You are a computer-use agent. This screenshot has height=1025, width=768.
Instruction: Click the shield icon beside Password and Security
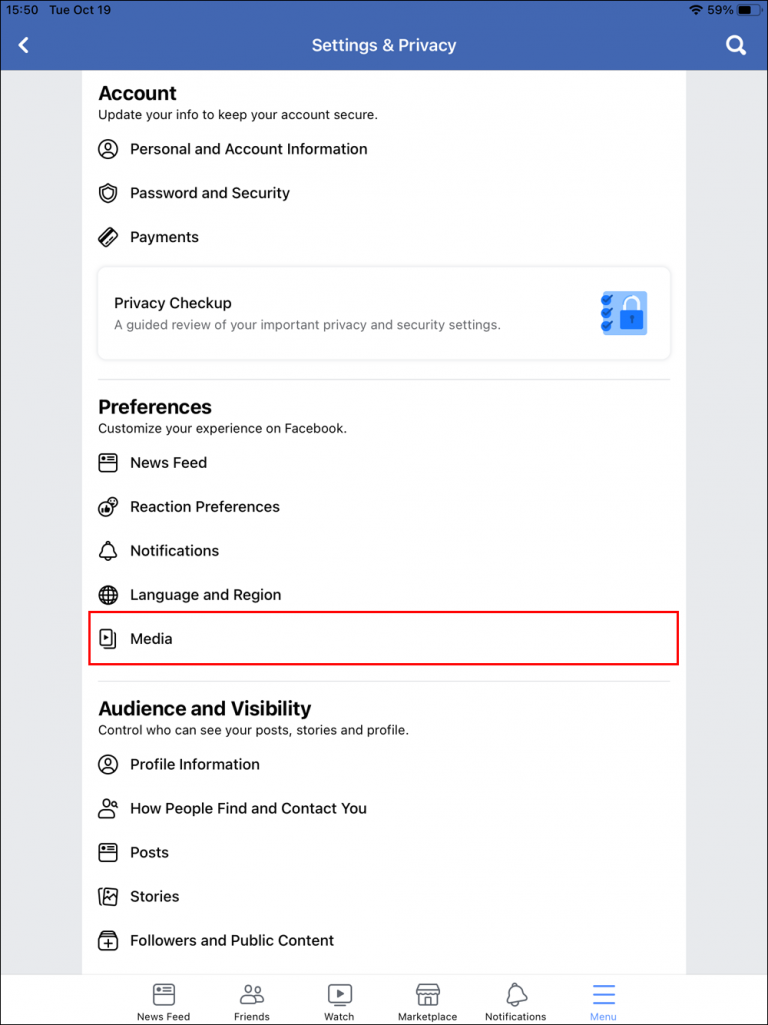pos(108,193)
